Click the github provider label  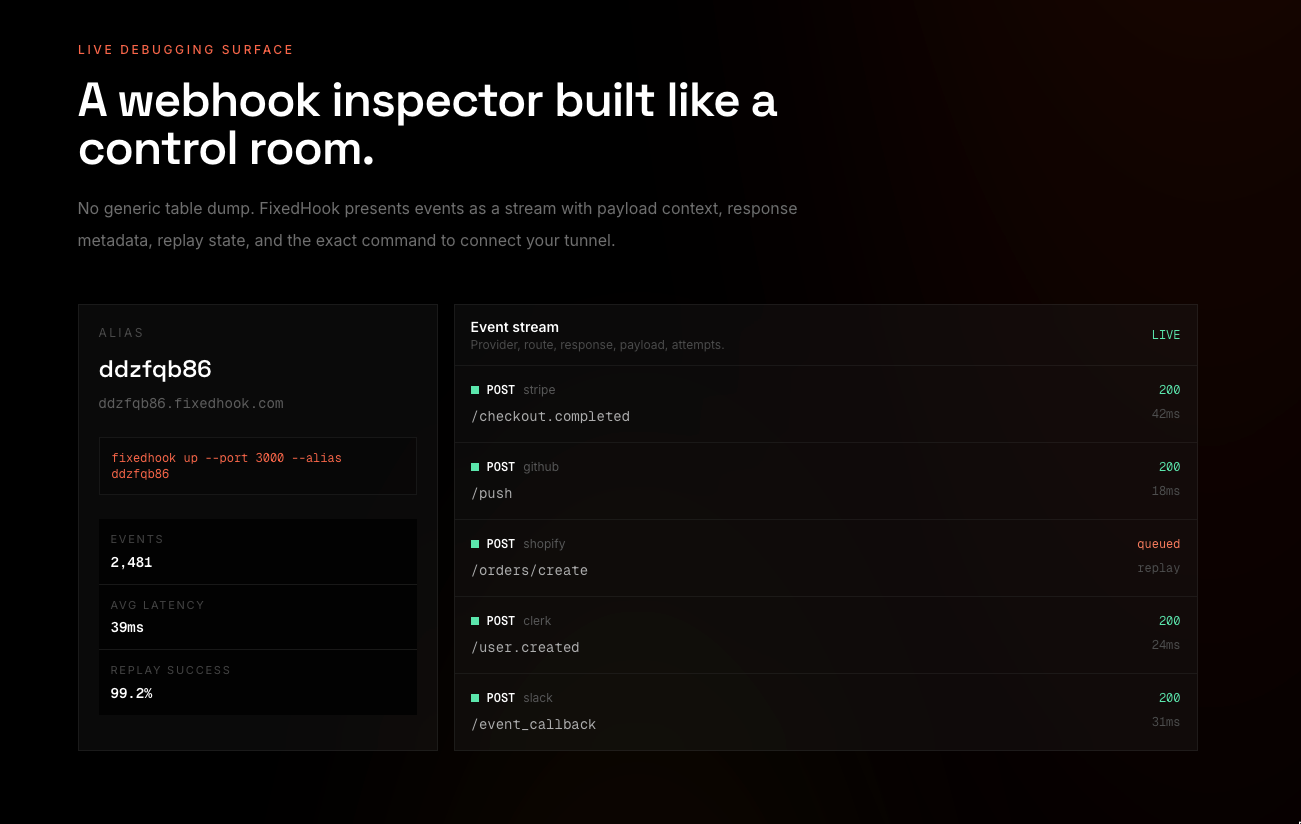point(541,467)
